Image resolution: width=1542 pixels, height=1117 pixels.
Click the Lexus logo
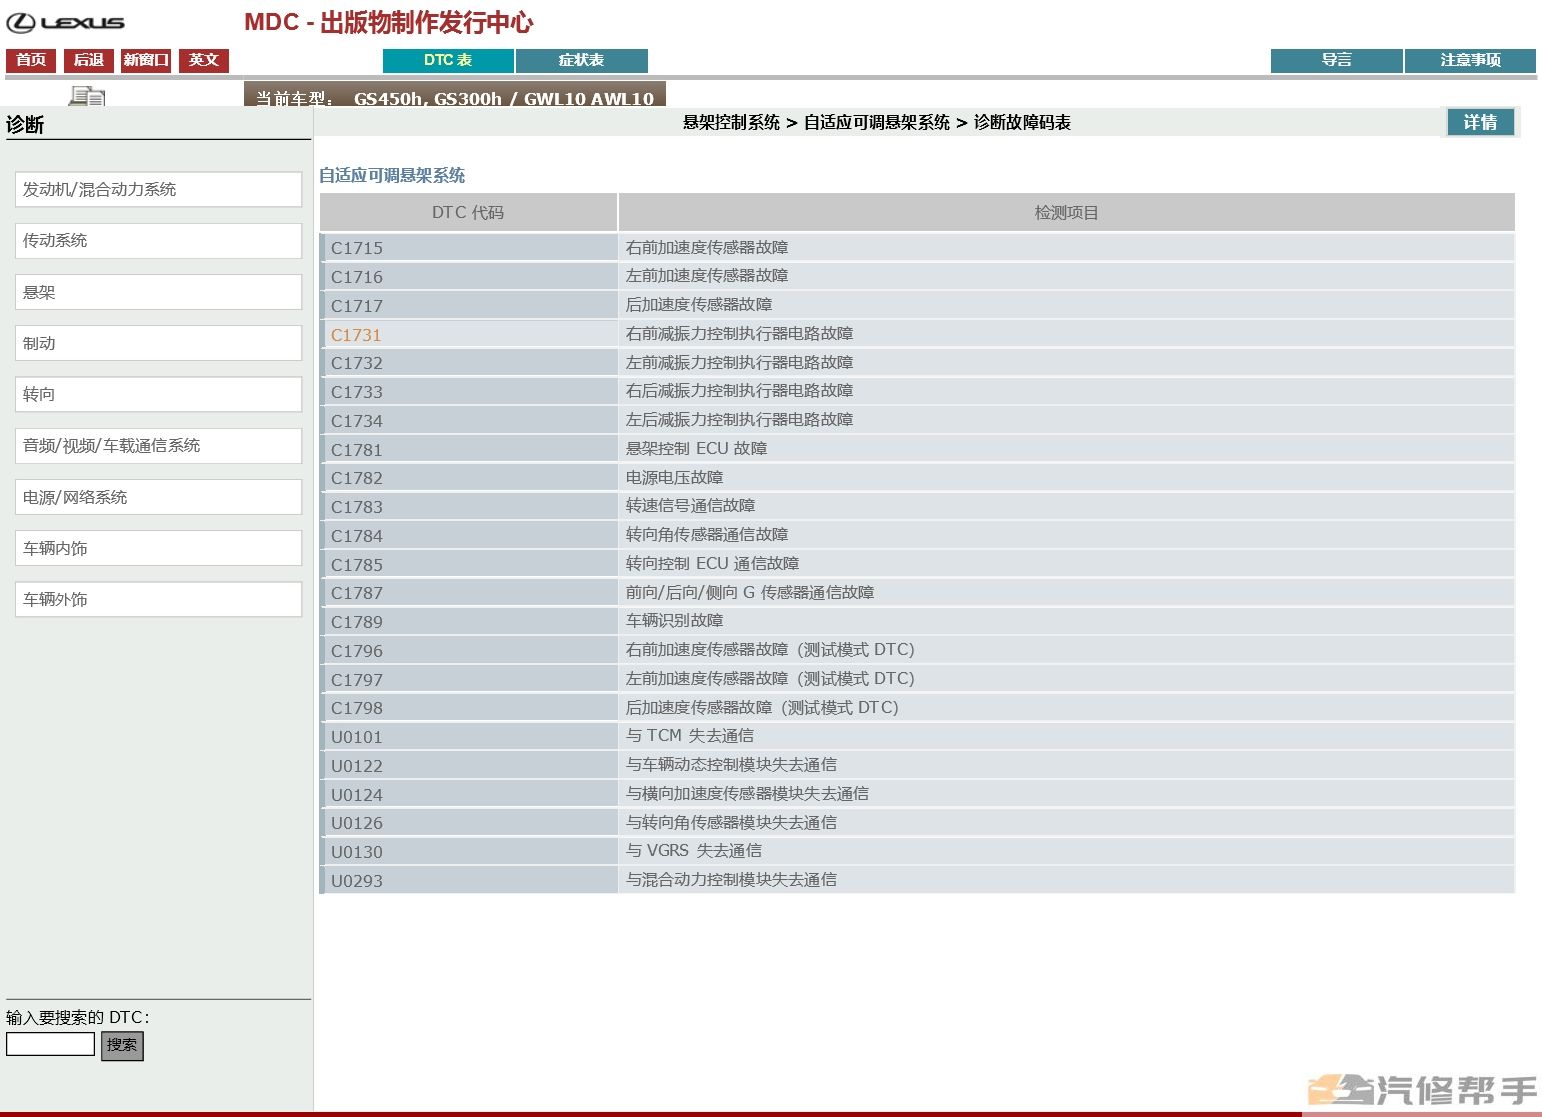point(66,22)
